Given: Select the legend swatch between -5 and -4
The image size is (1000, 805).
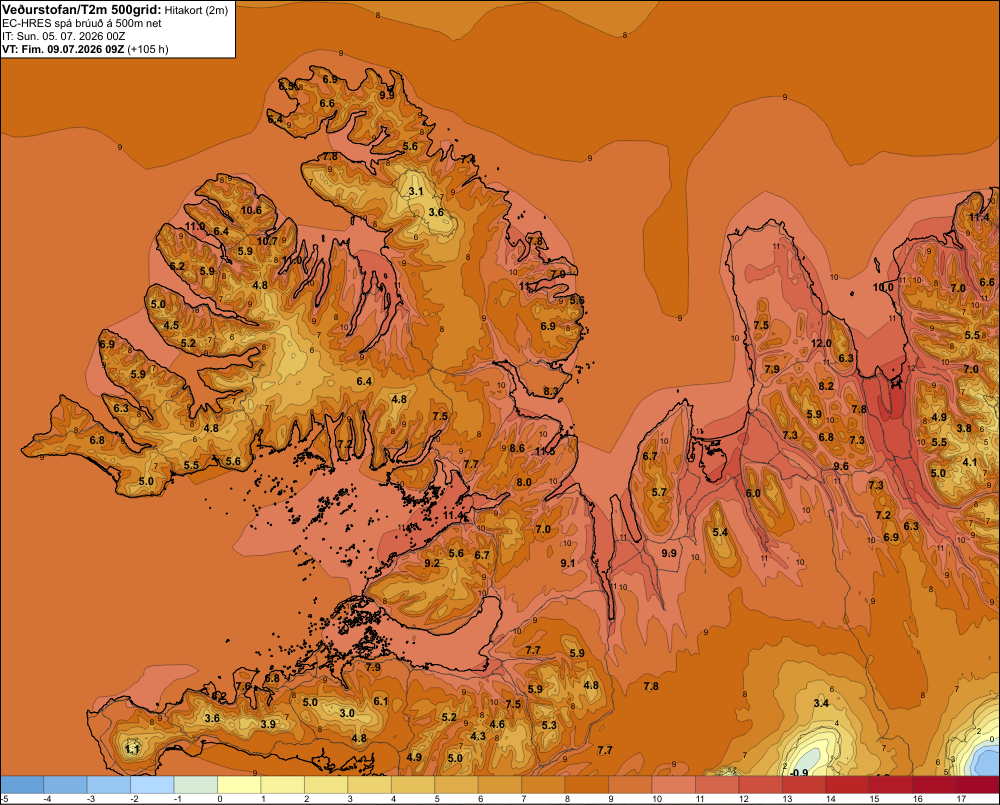Looking at the screenshot, I should 22,785.
